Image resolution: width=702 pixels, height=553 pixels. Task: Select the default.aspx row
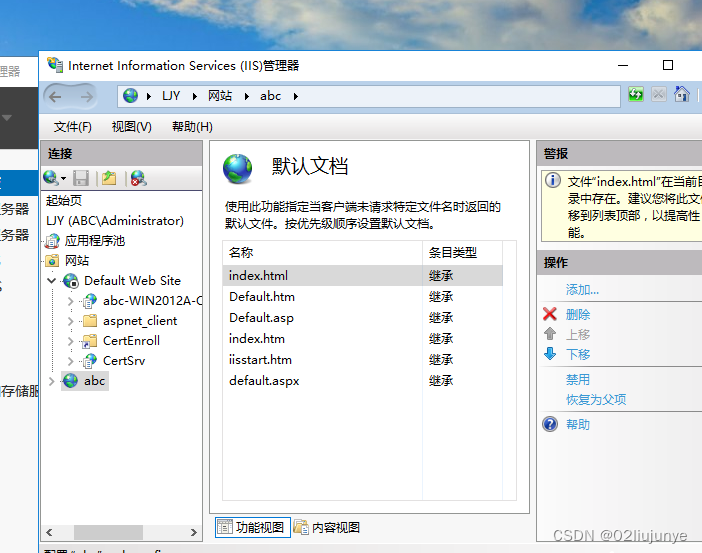coord(363,381)
